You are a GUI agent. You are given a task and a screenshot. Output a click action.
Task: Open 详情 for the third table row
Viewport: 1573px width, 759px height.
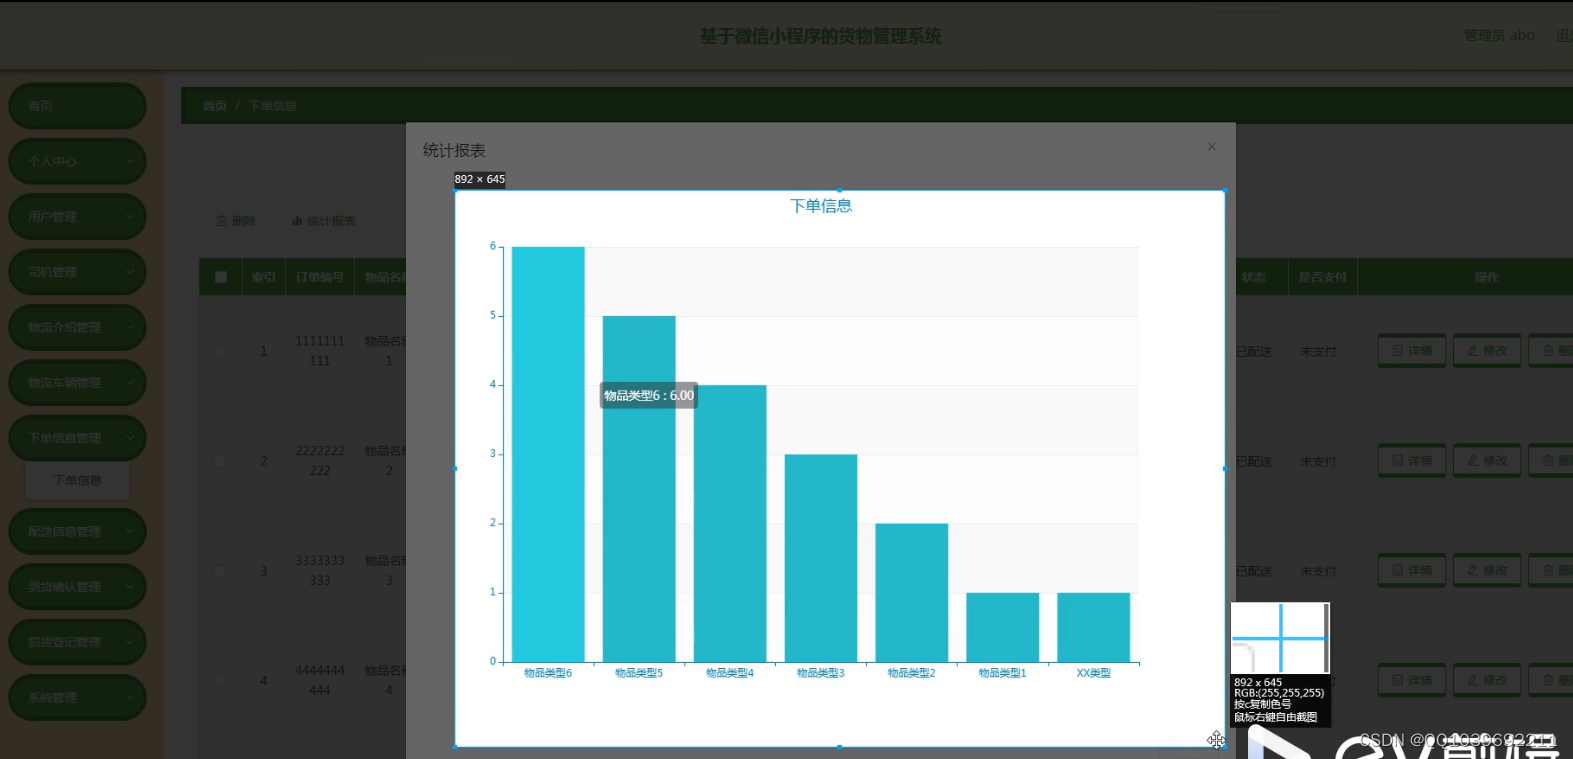pyautogui.click(x=1411, y=571)
